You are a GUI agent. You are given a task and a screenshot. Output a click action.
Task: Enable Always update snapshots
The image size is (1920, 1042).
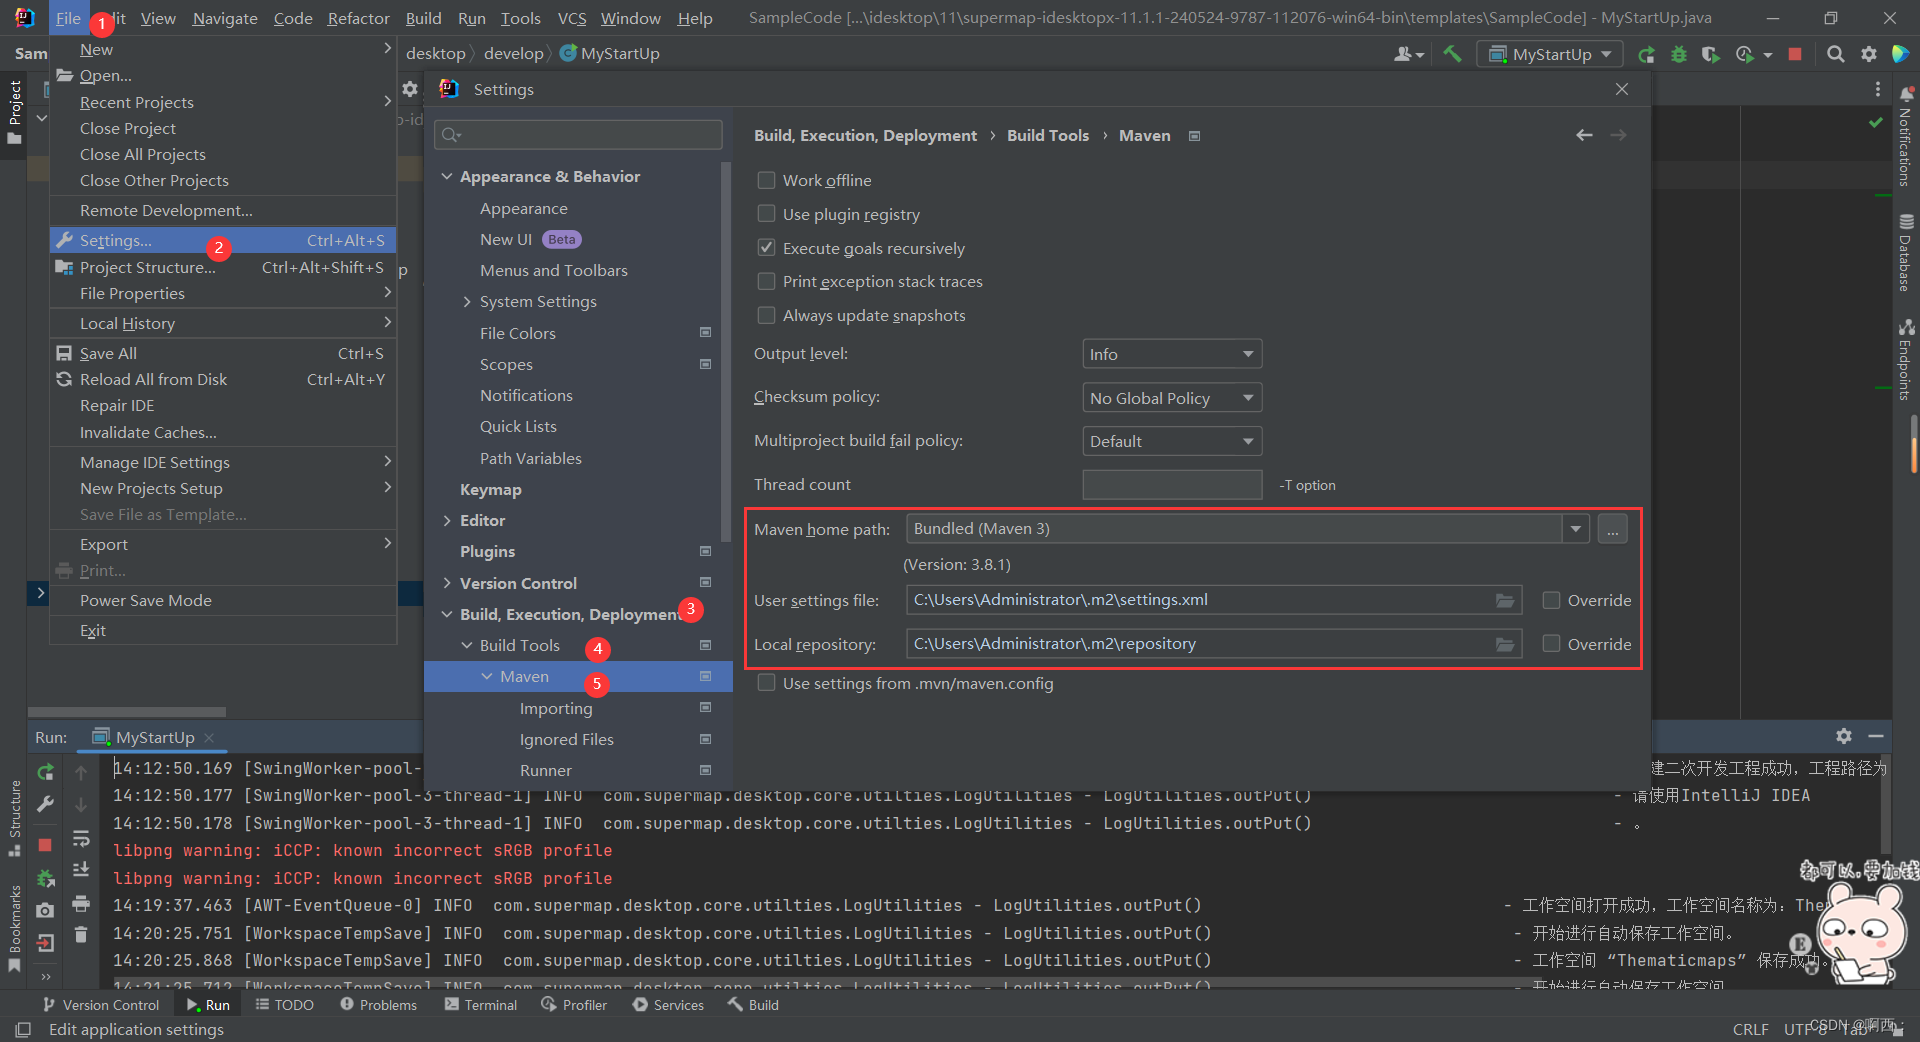coord(766,315)
